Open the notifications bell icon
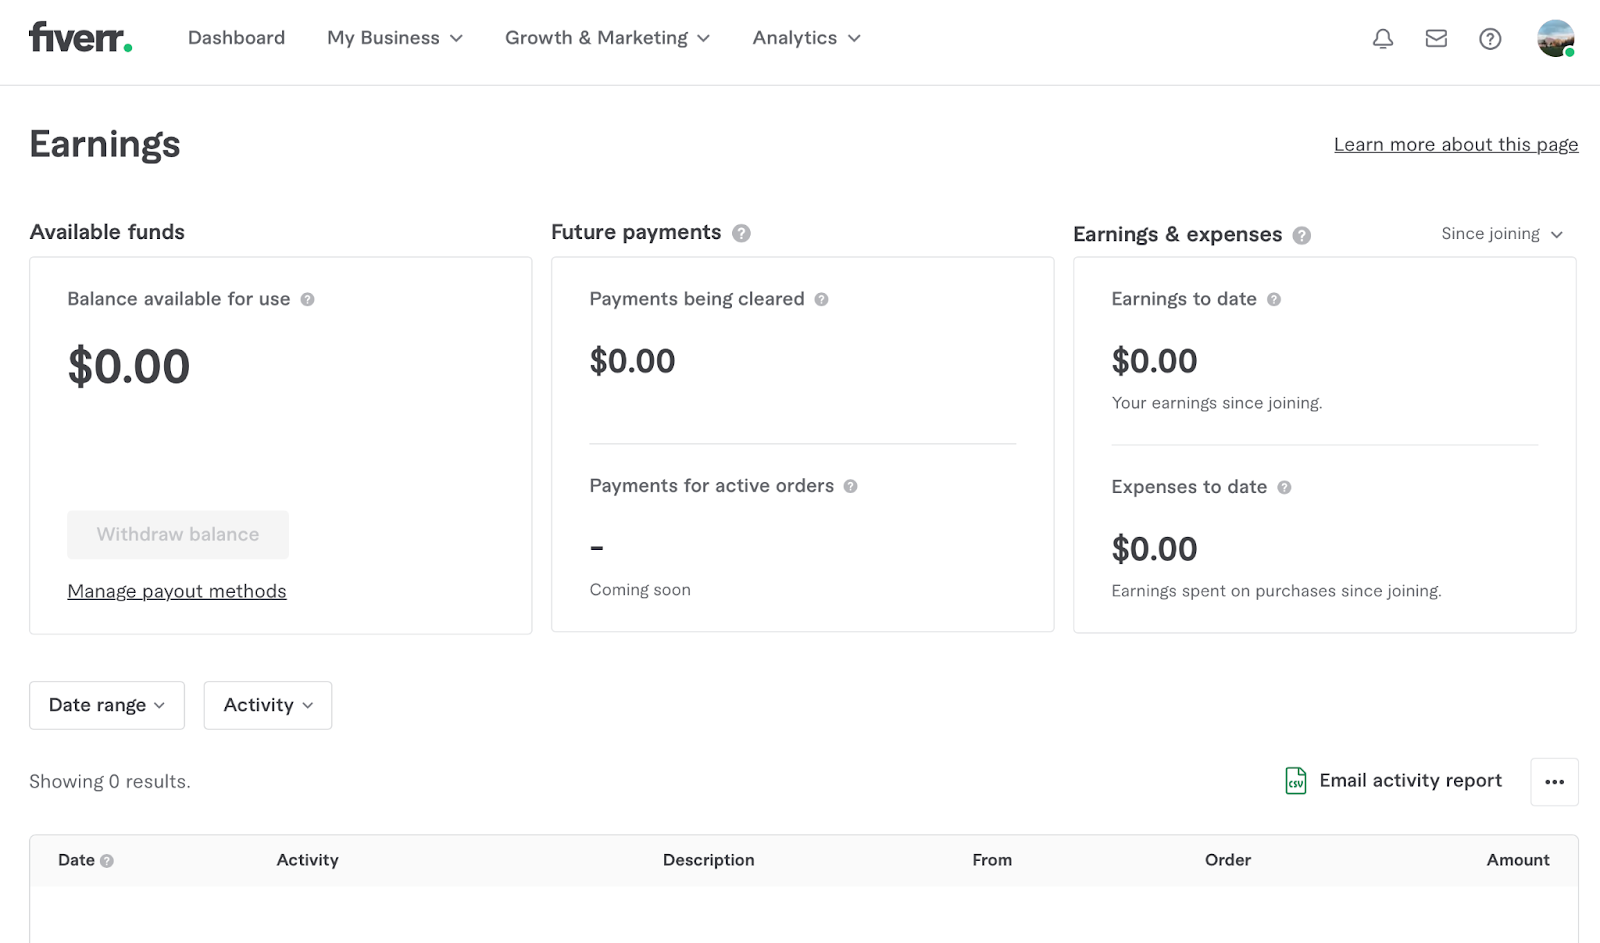 click(1383, 39)
